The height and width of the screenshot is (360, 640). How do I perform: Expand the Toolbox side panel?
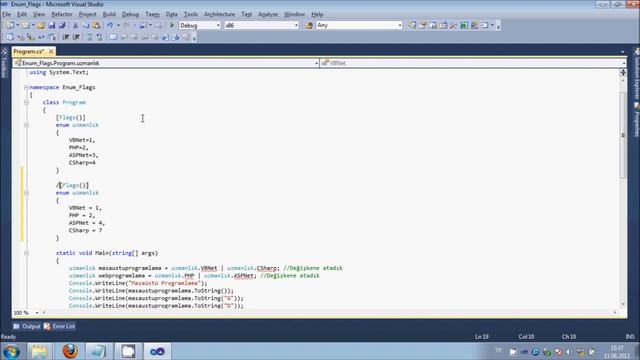4,63
